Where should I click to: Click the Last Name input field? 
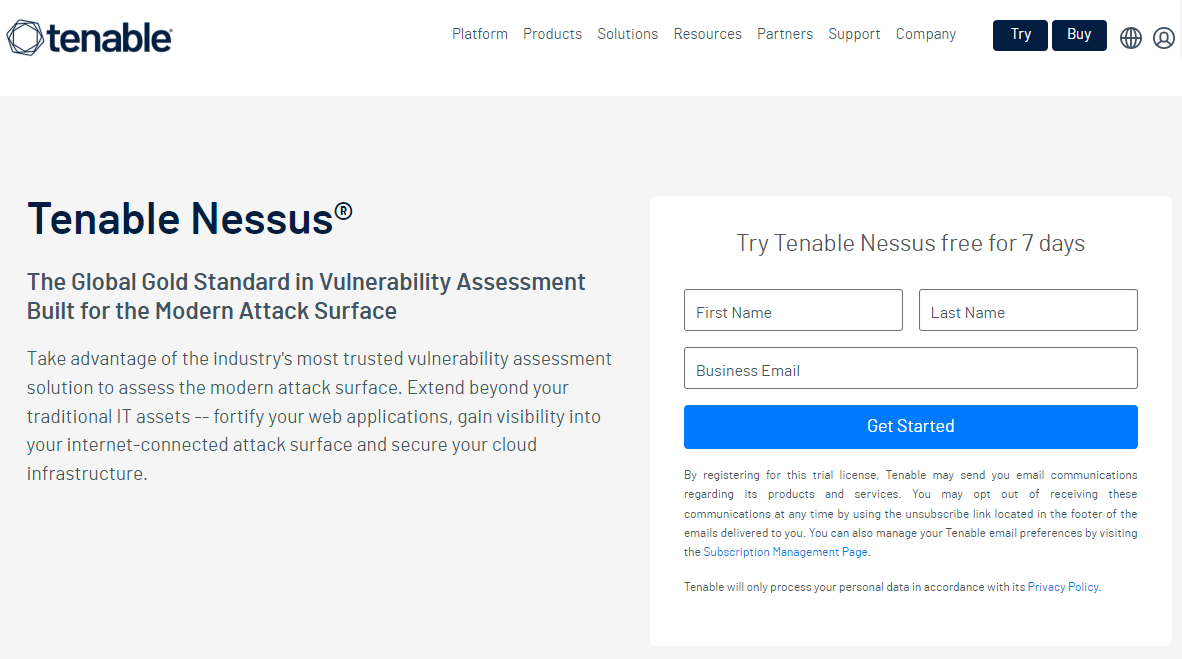click(1027, 310)
